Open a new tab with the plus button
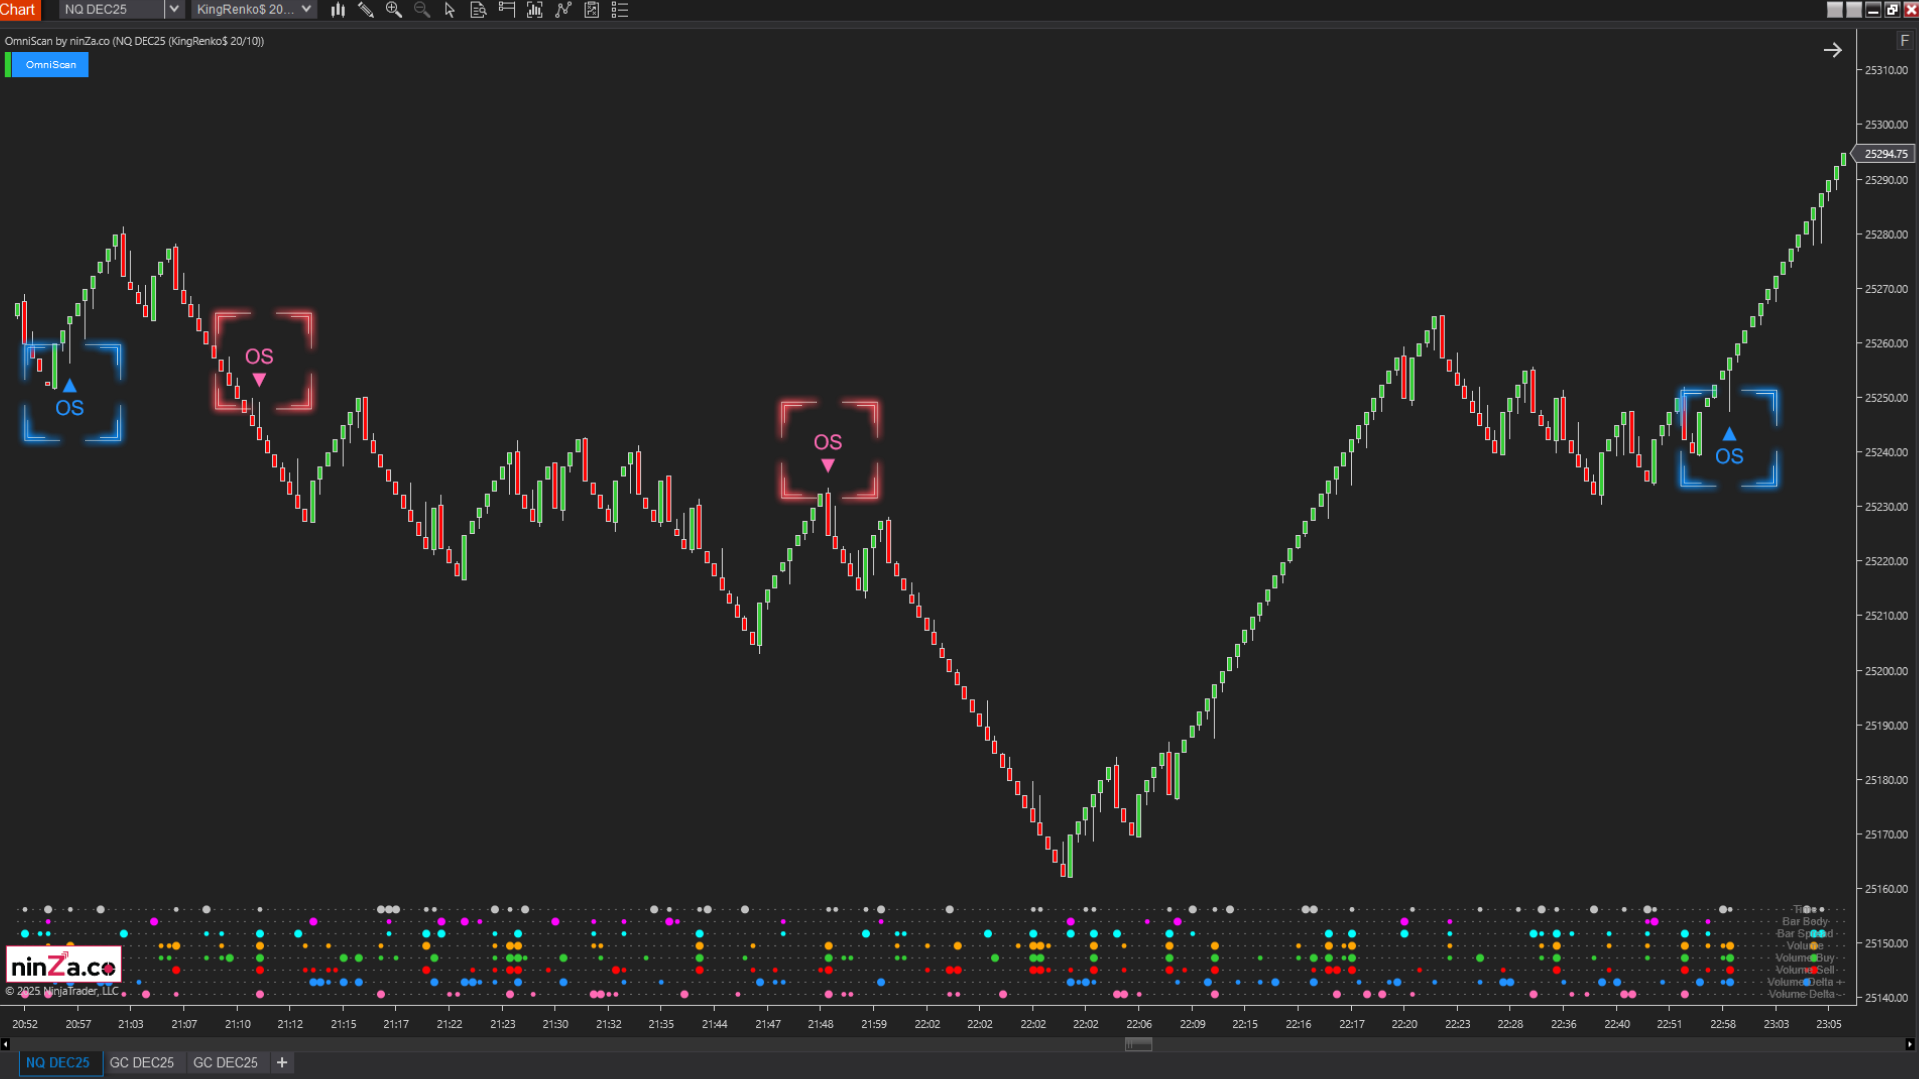This screenshot has height=1079, width=1919. (281, 1062)
